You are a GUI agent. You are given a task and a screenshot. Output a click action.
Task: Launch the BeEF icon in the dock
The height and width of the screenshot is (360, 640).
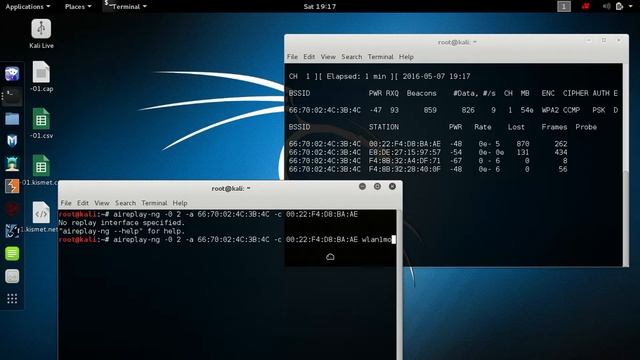click(12, 231)
